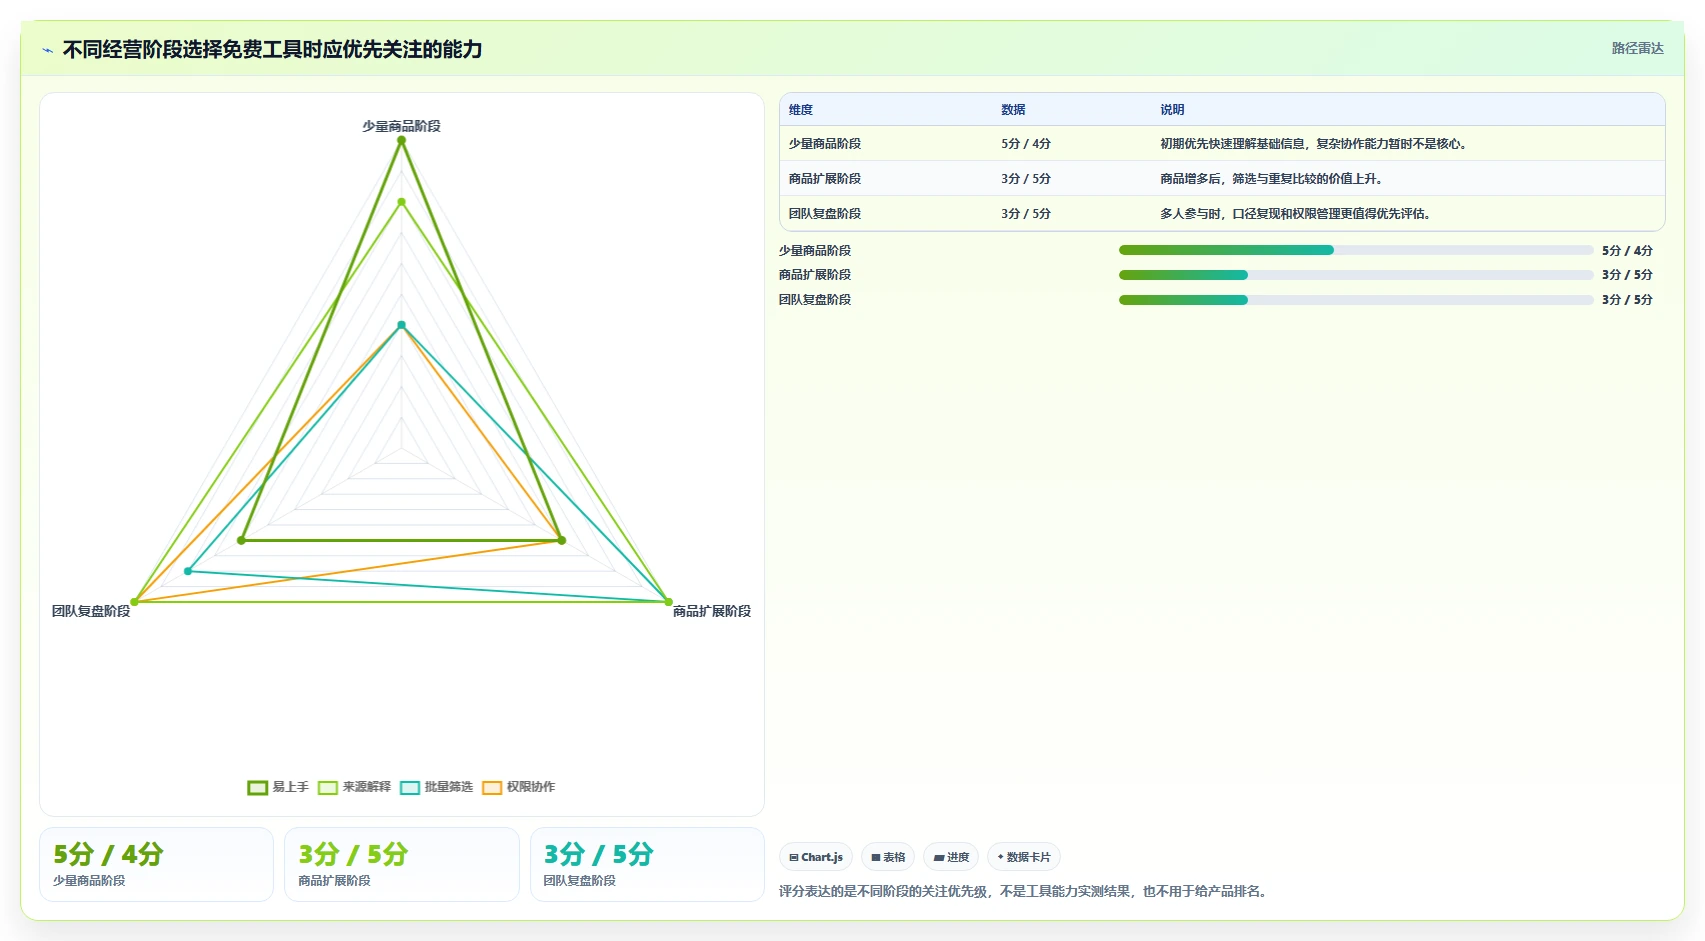Select the 团队复盘阶段 cell in the table
Viewport: 1705px width, 941px height.
point(825,214)
